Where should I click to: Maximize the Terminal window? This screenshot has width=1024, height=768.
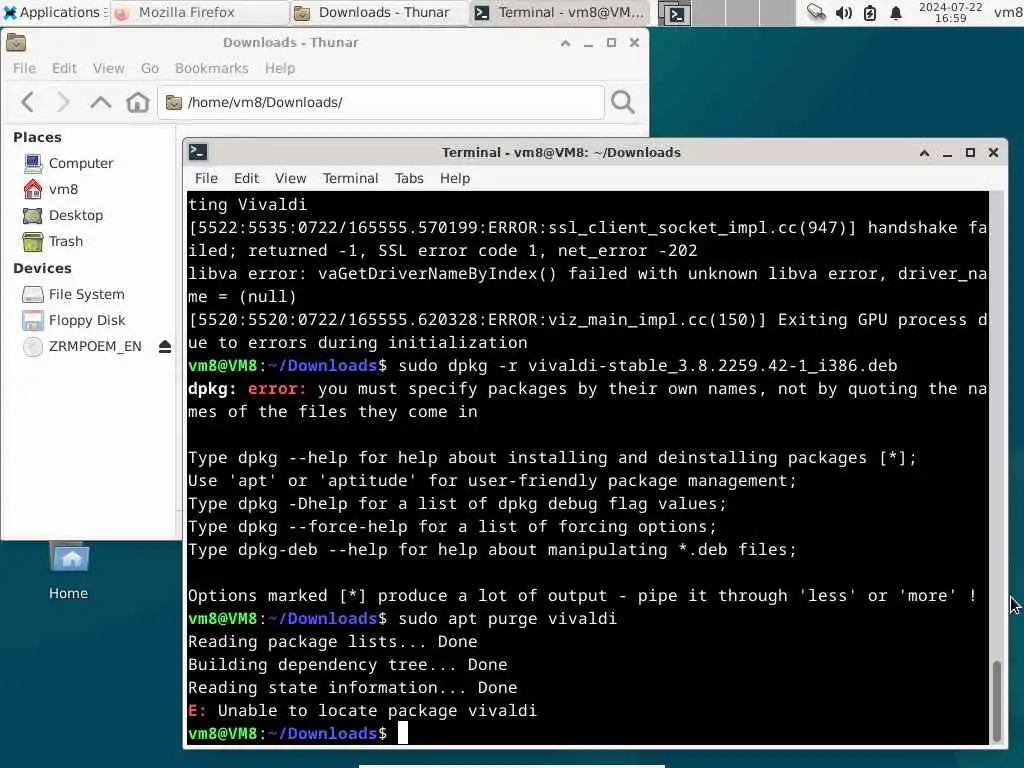click(x=970, y=153)
